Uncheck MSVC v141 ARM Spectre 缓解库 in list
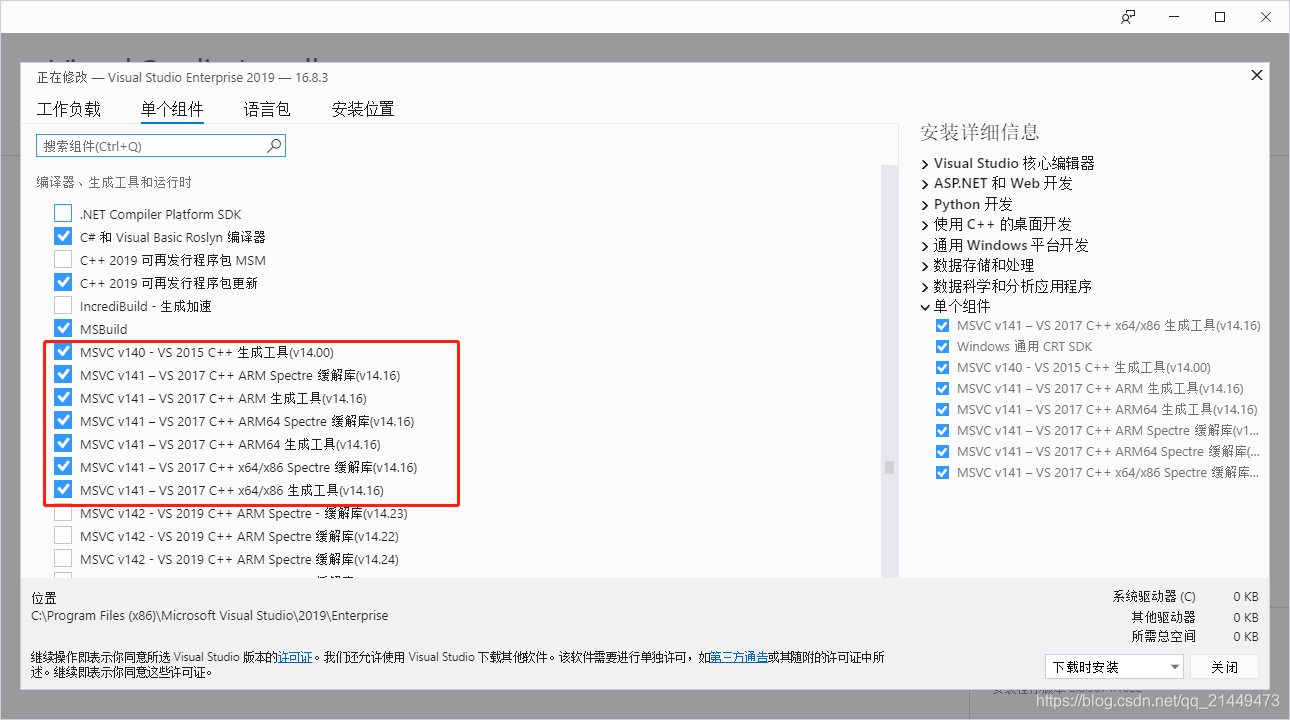The width and height of the screenshot is (1290, 720). [x=63, y=375]
